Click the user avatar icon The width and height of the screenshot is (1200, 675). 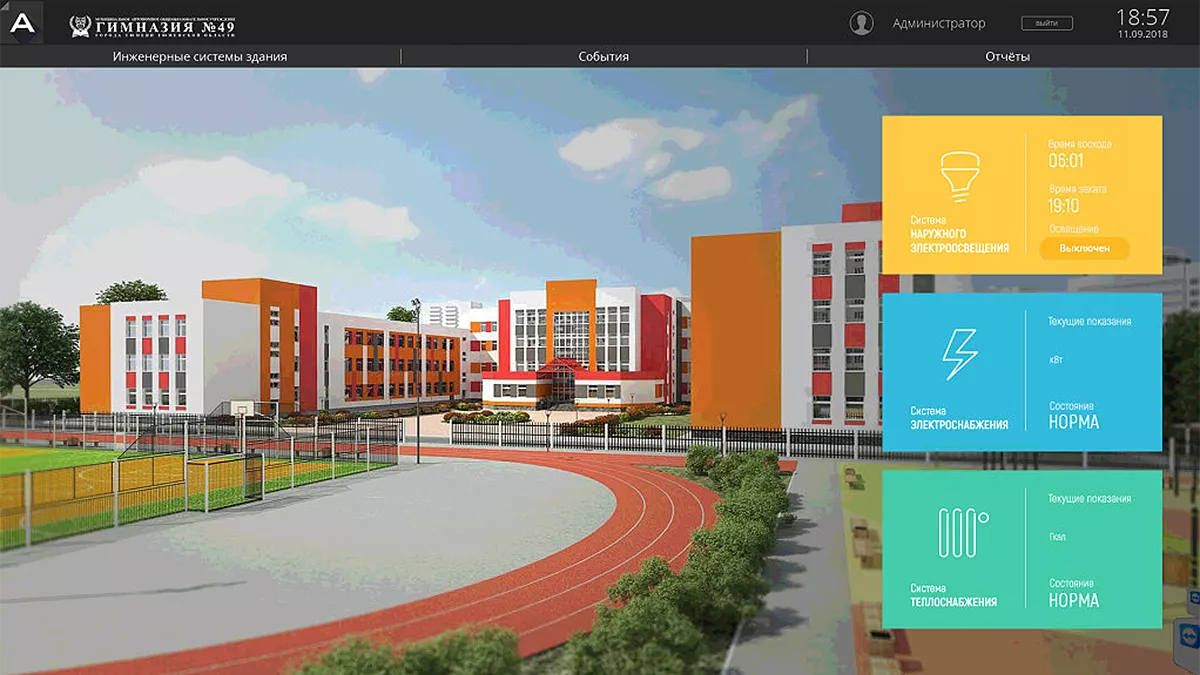pos(861,24)
